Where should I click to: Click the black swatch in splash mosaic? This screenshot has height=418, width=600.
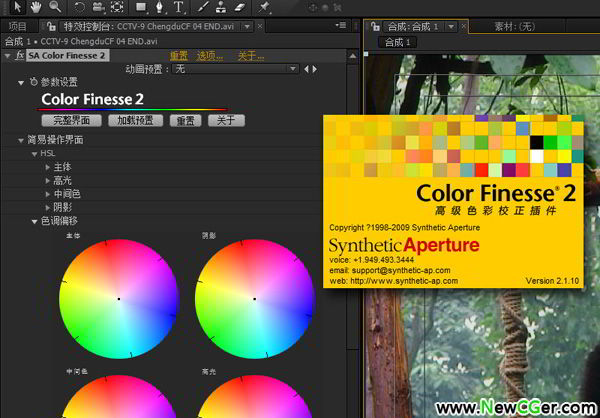click(x=536, y=142)
